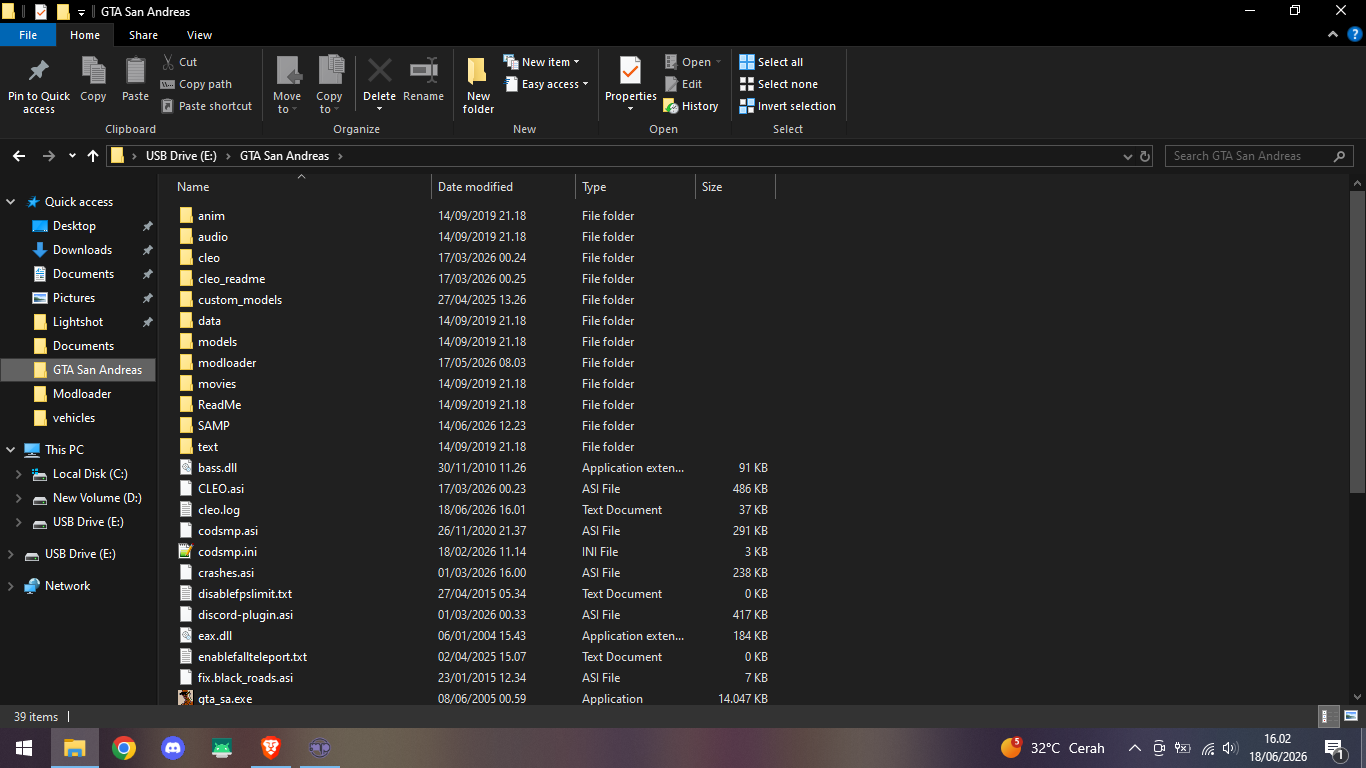Switch to details view in the status bar

tap(1329, 716)
